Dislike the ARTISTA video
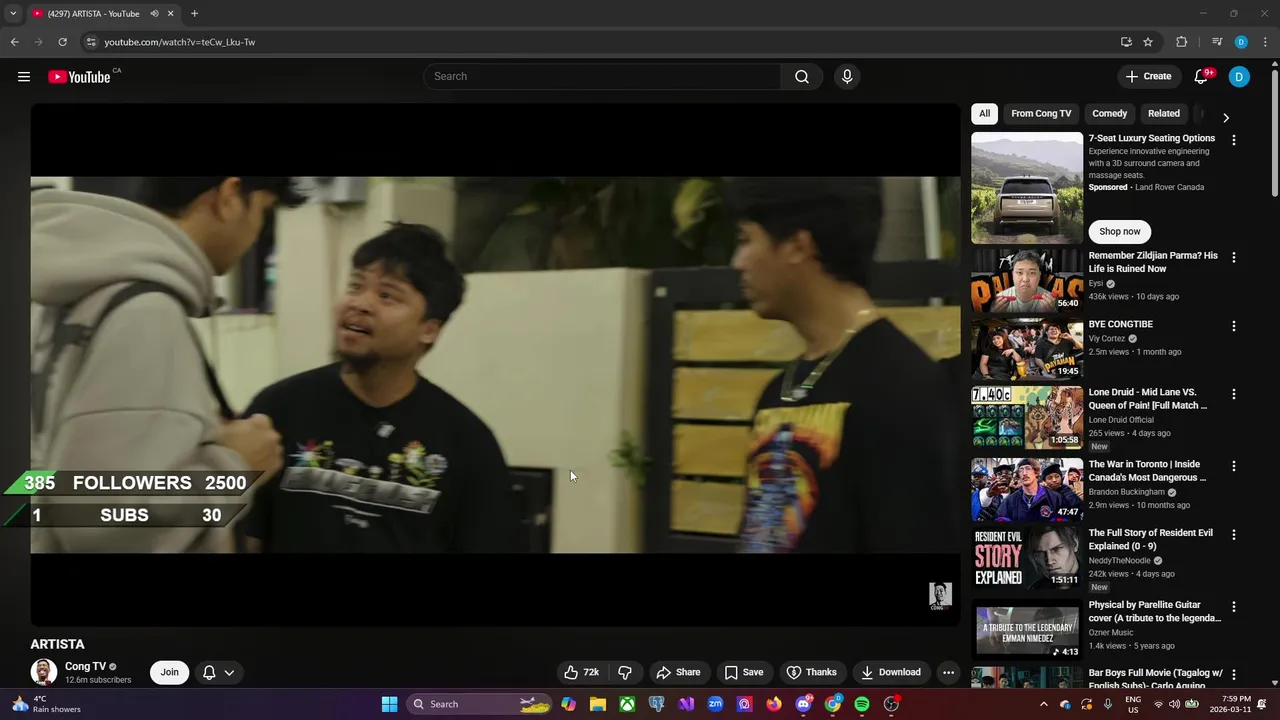This screenshot has width=1280, height=720. [x=625, y=672]
